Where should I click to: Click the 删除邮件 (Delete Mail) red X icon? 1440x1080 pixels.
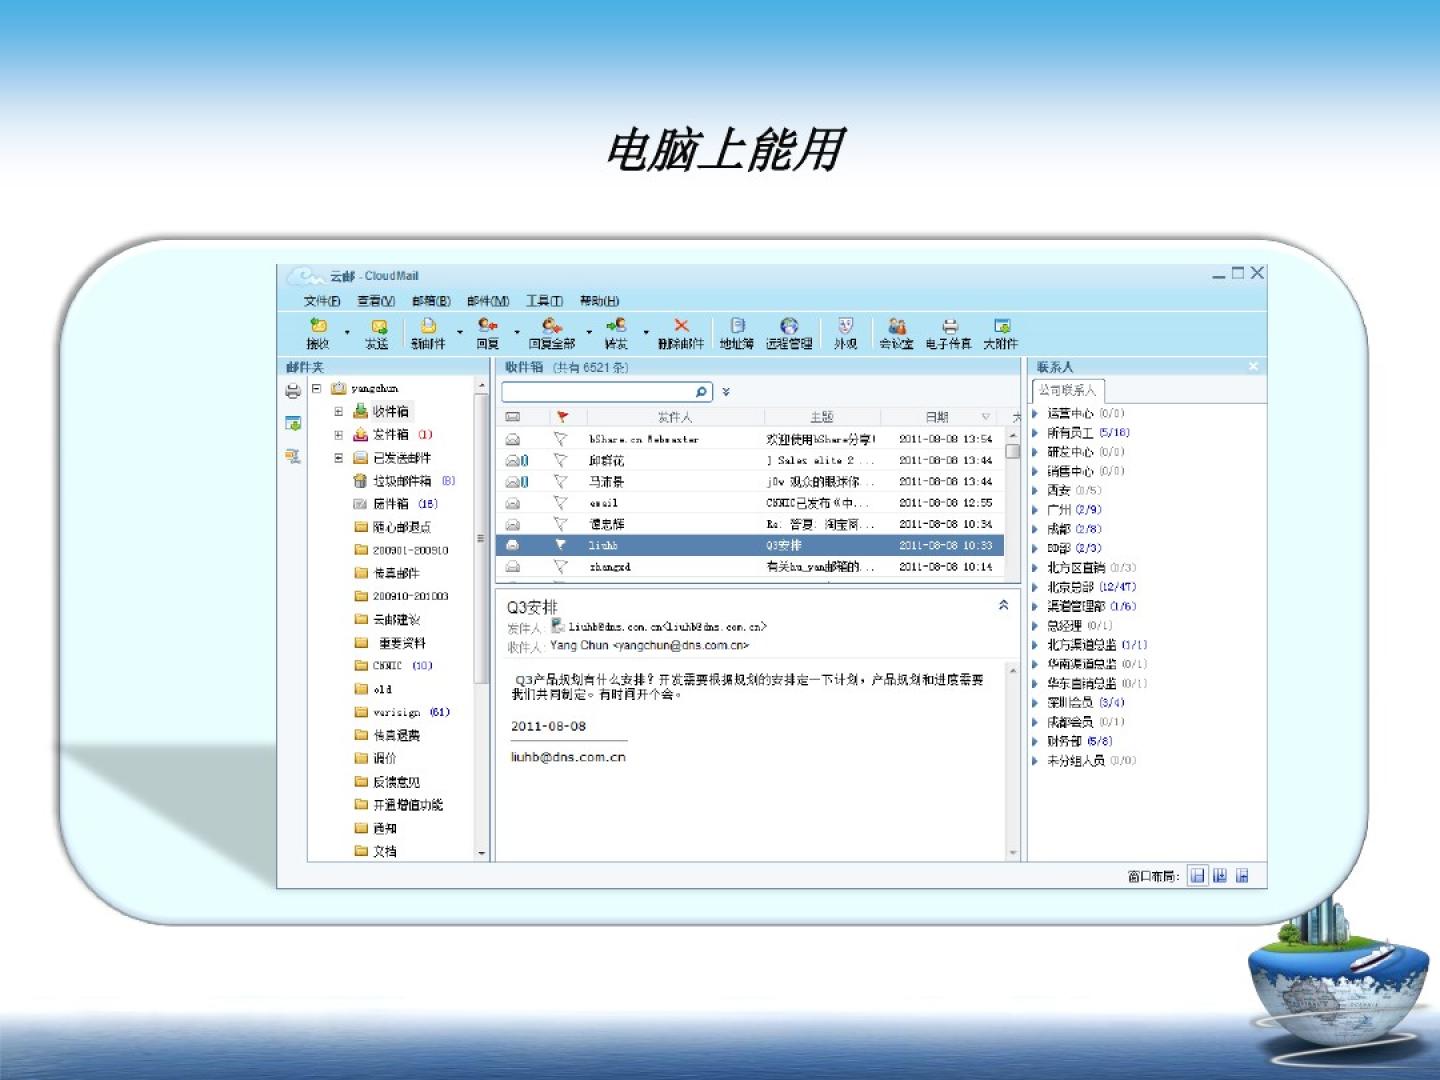pyautogui.click(x=681, y=326)
